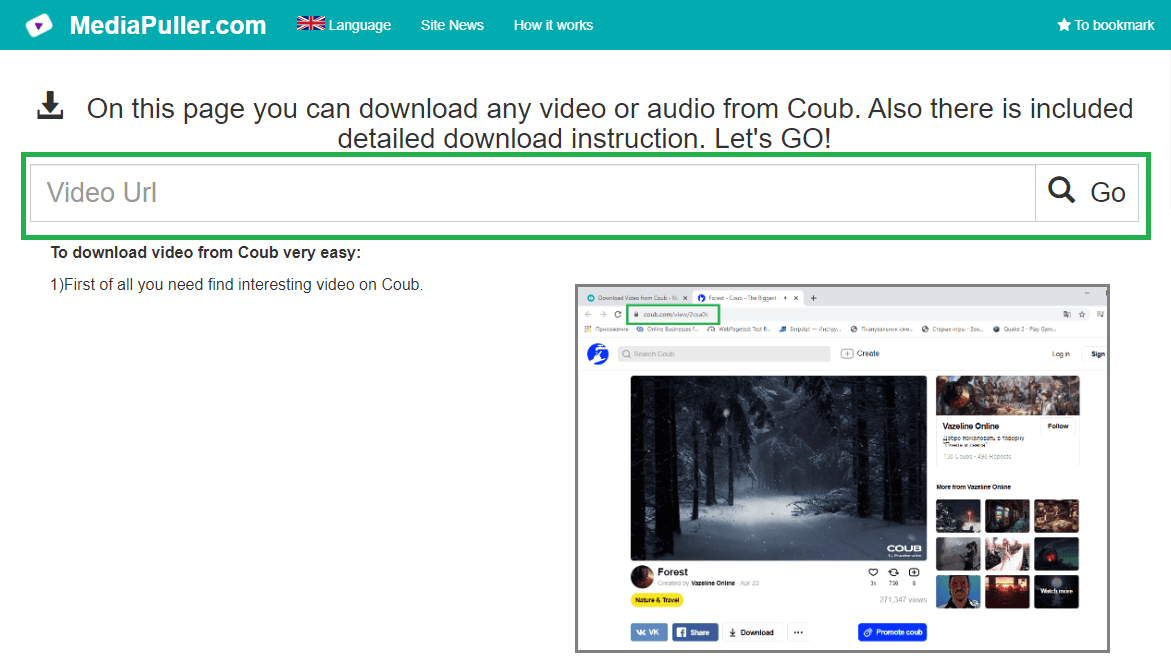
Task: Click the Go search button
Action: pyautogui.click(x=1087, y=193)
